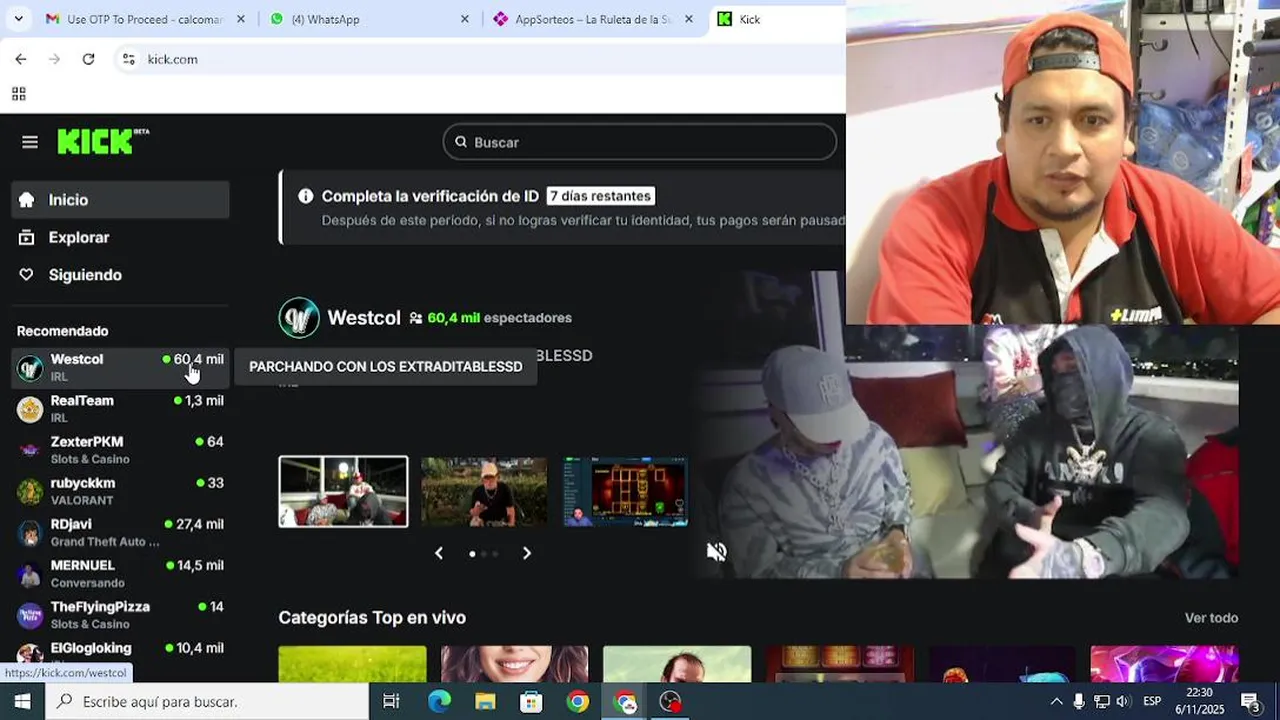This screenshot has width=1280, height=720.
Task: Close the AppSorteos tab
Action: coord(688,19)
